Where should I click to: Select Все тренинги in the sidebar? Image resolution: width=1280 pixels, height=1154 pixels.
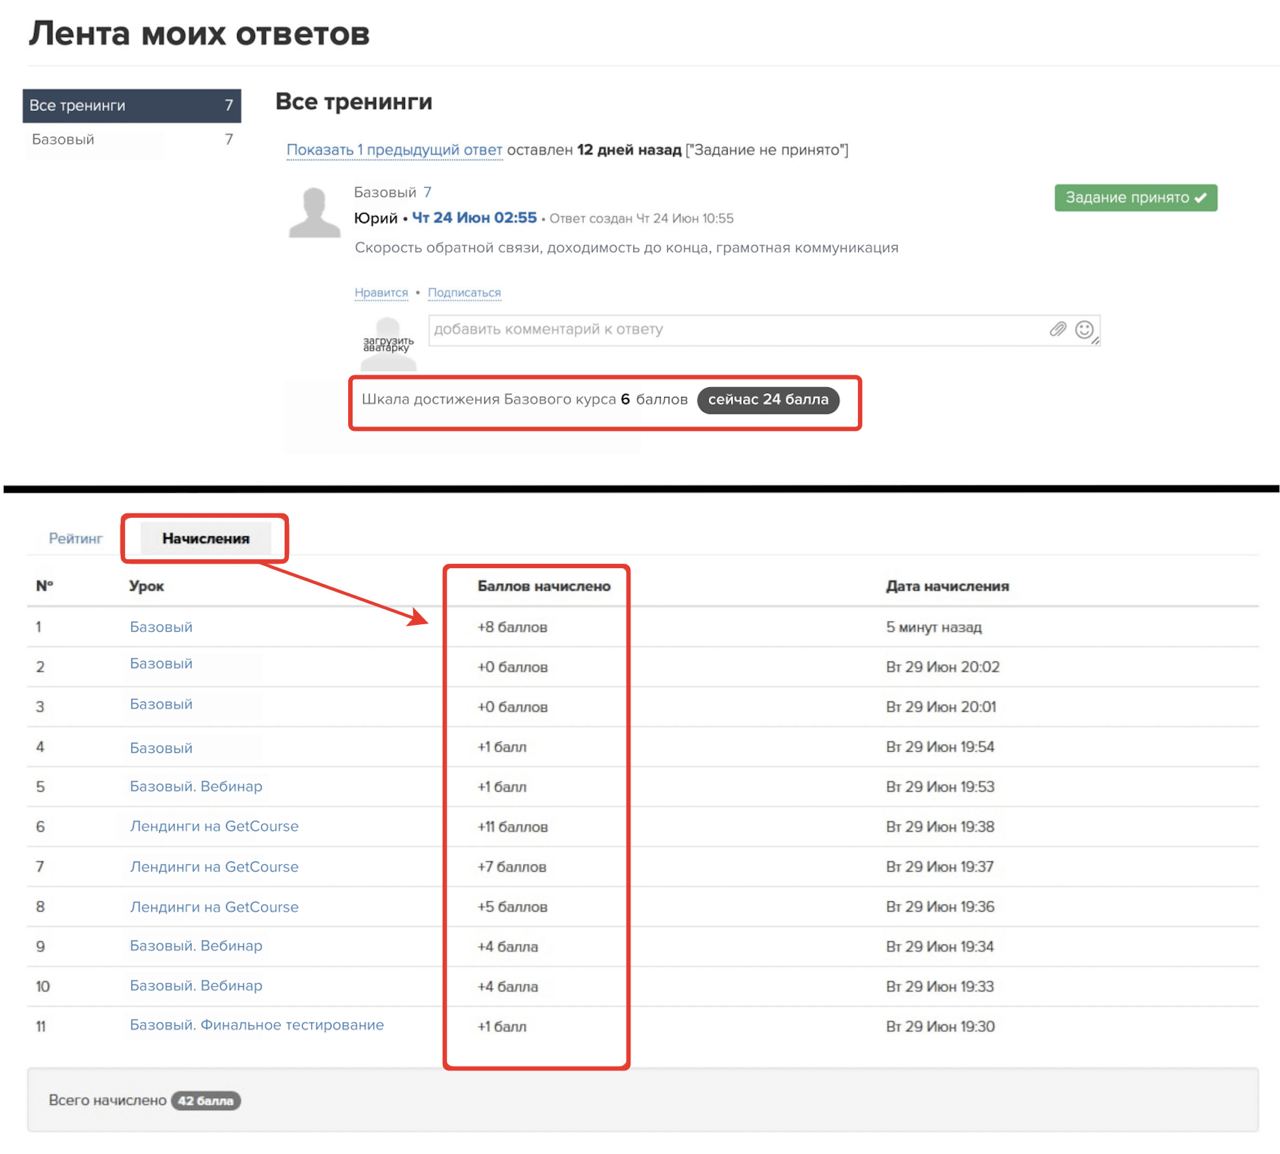tap(132, 105)
